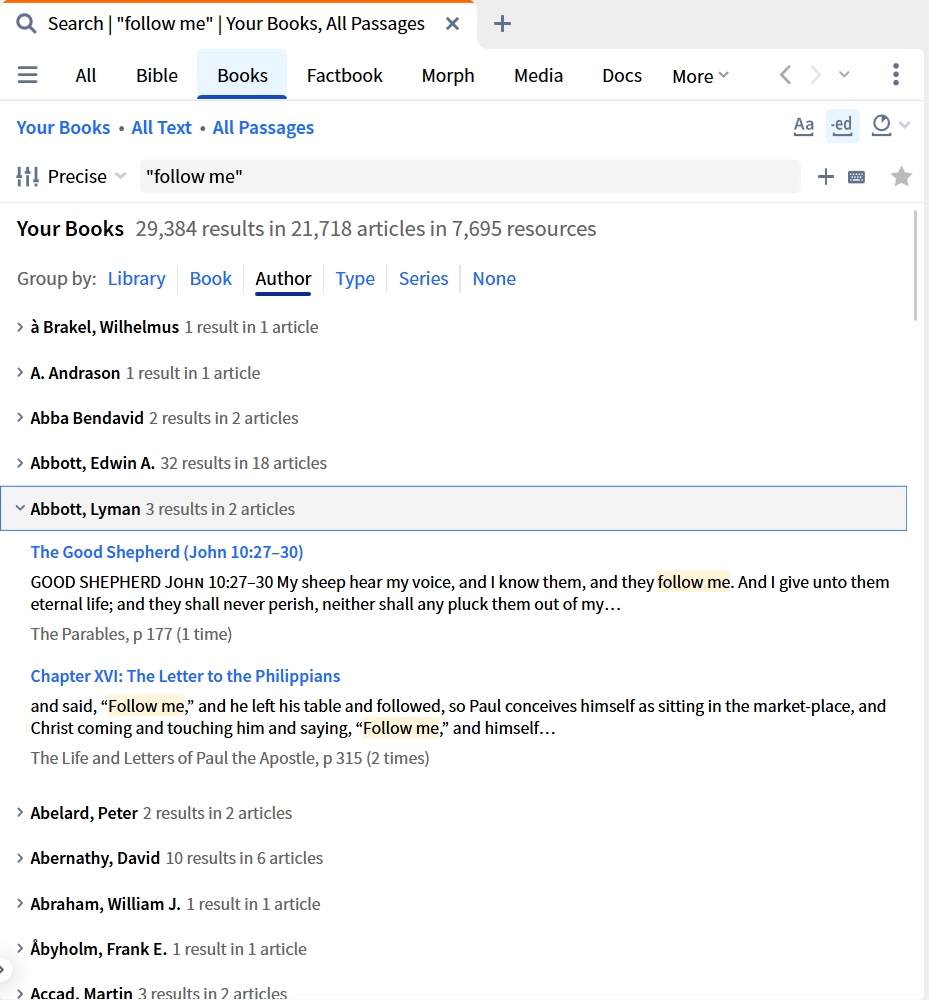Group results by Library
This screenshot has width=929, height=1000.
(136, 279)
